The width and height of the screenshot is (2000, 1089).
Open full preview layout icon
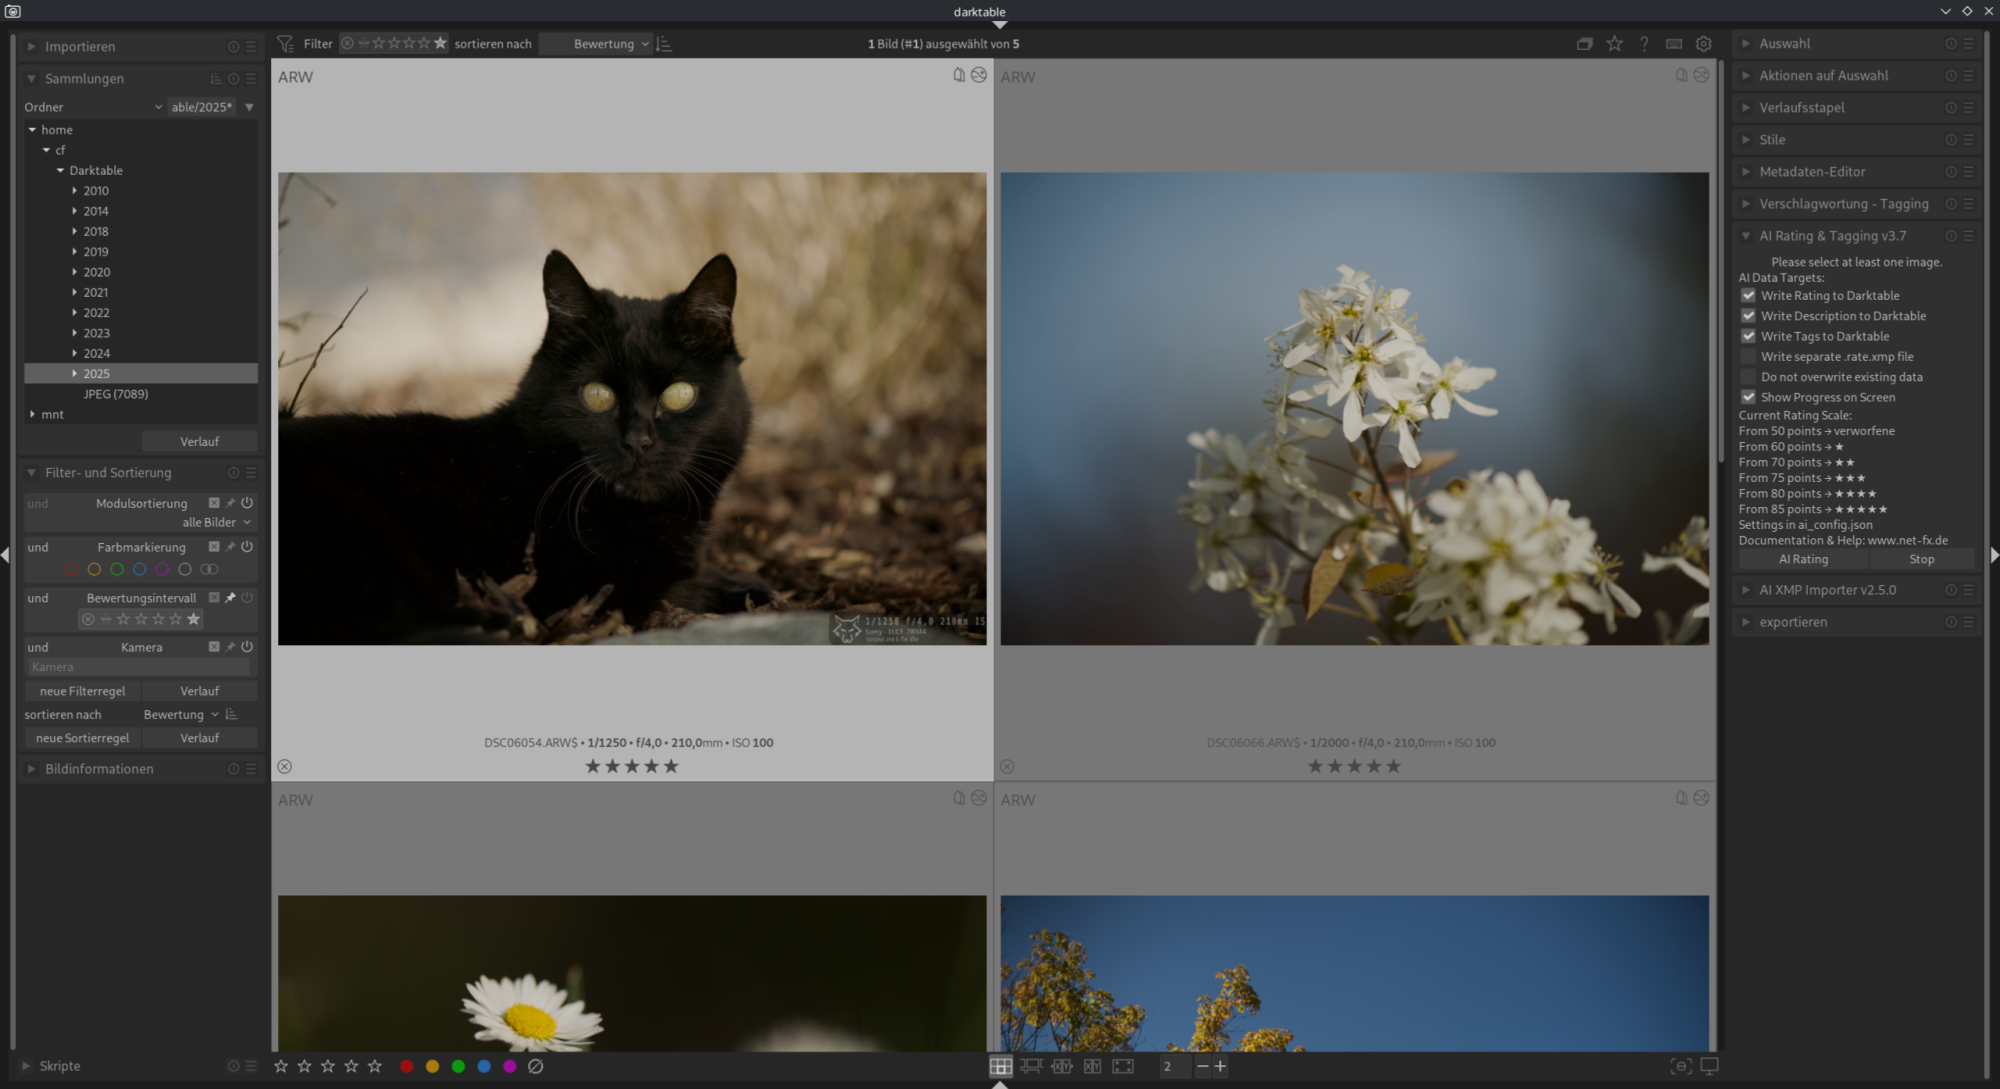tap(1123, 1066)
